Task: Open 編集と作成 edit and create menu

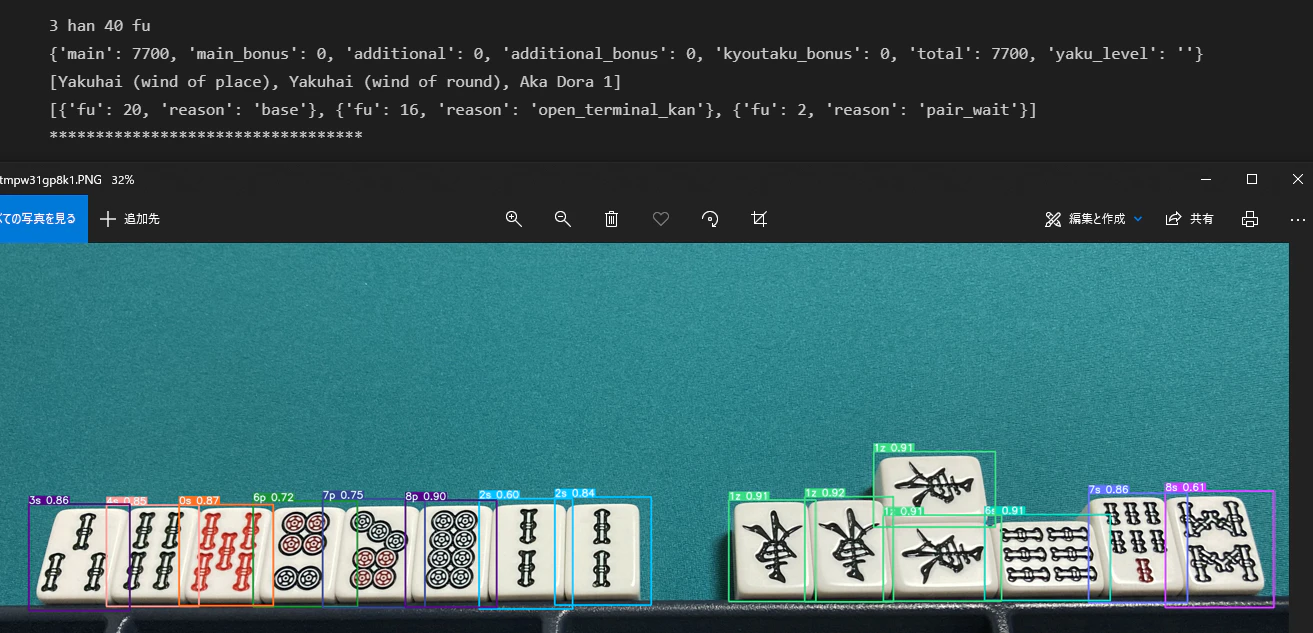Action: (x=1093, y=219)
